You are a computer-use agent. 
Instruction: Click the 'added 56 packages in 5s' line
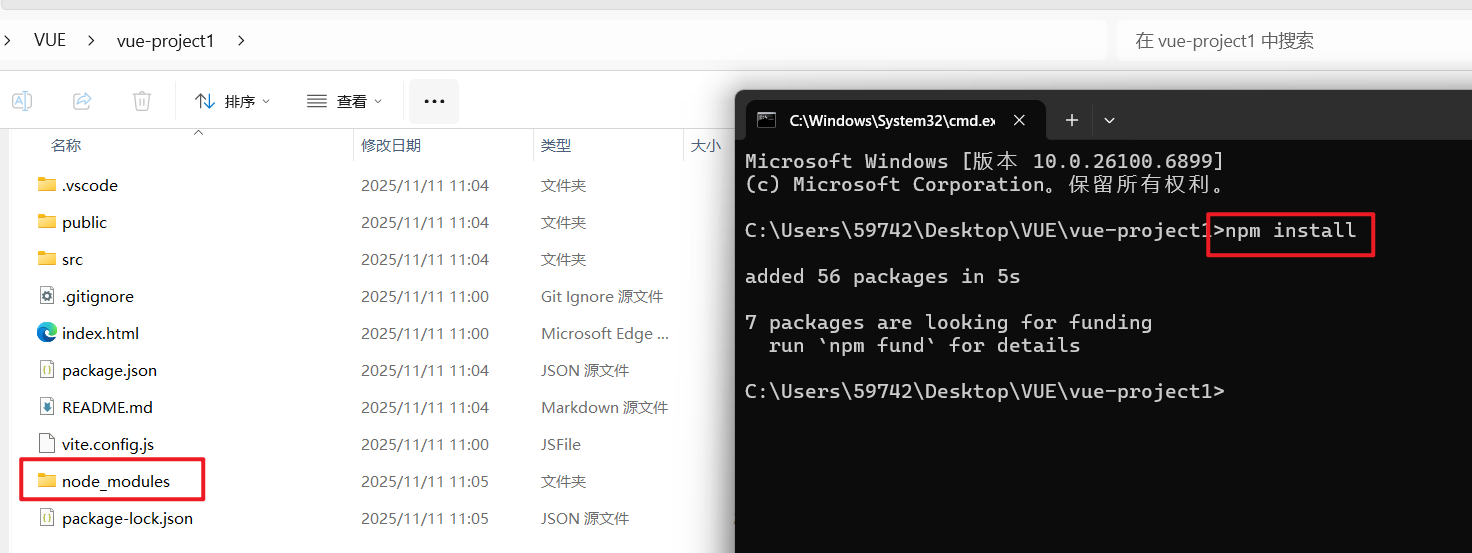pos(883,276)
